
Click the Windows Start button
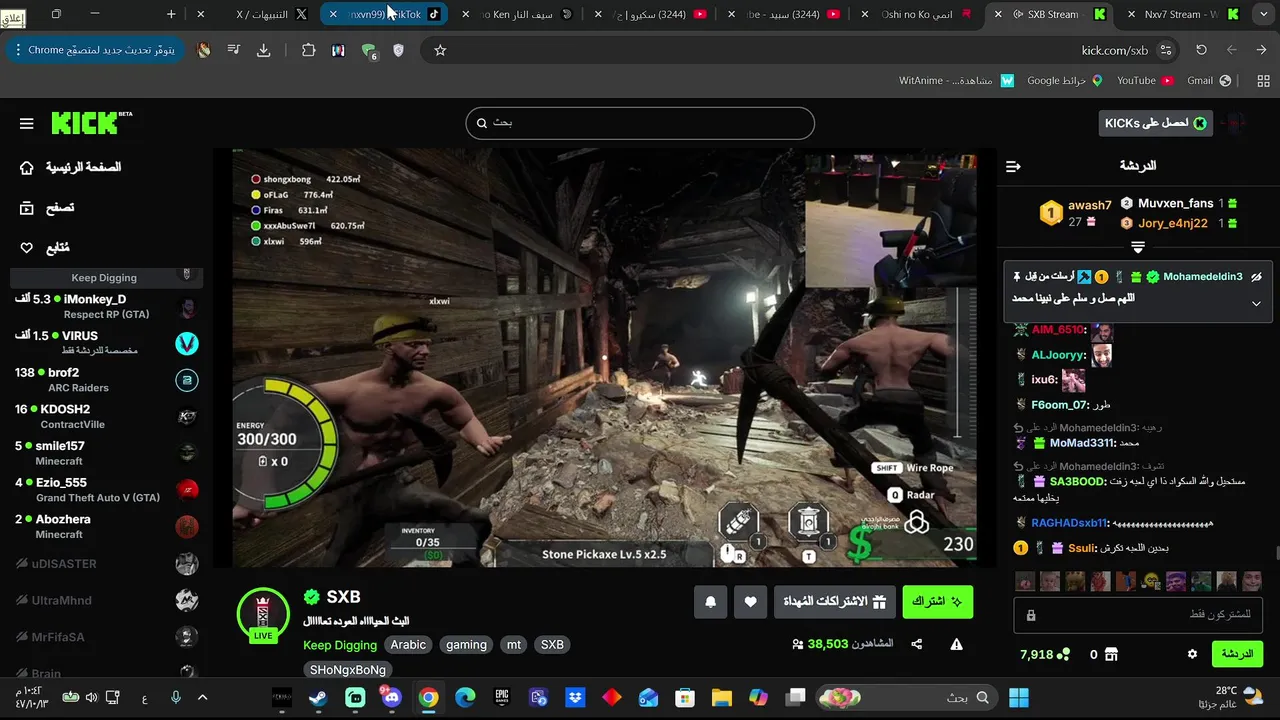[1019, 698]
